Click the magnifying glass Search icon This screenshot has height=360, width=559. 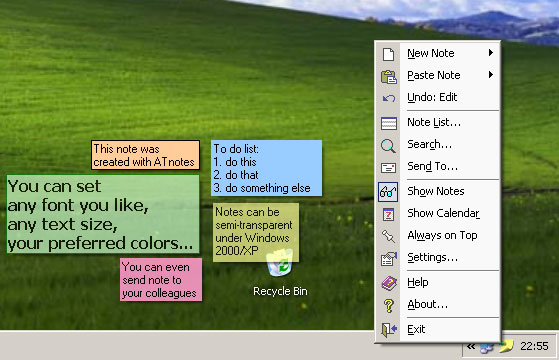(388, 145)
